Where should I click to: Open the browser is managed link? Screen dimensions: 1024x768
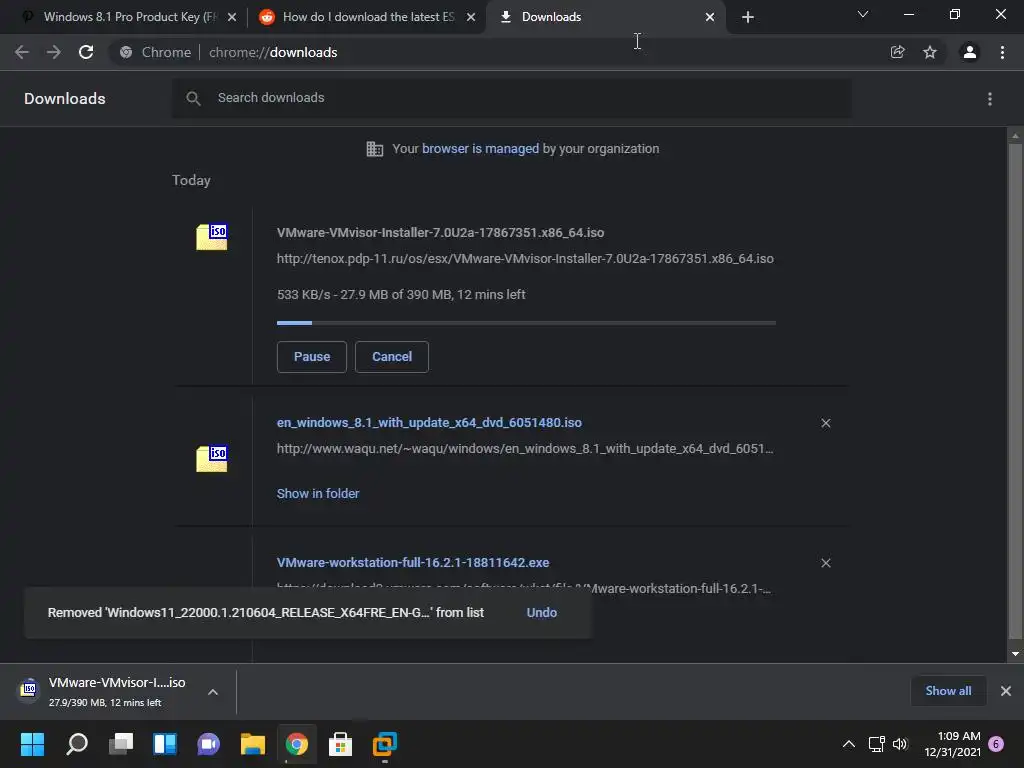(x=480, y=149)
